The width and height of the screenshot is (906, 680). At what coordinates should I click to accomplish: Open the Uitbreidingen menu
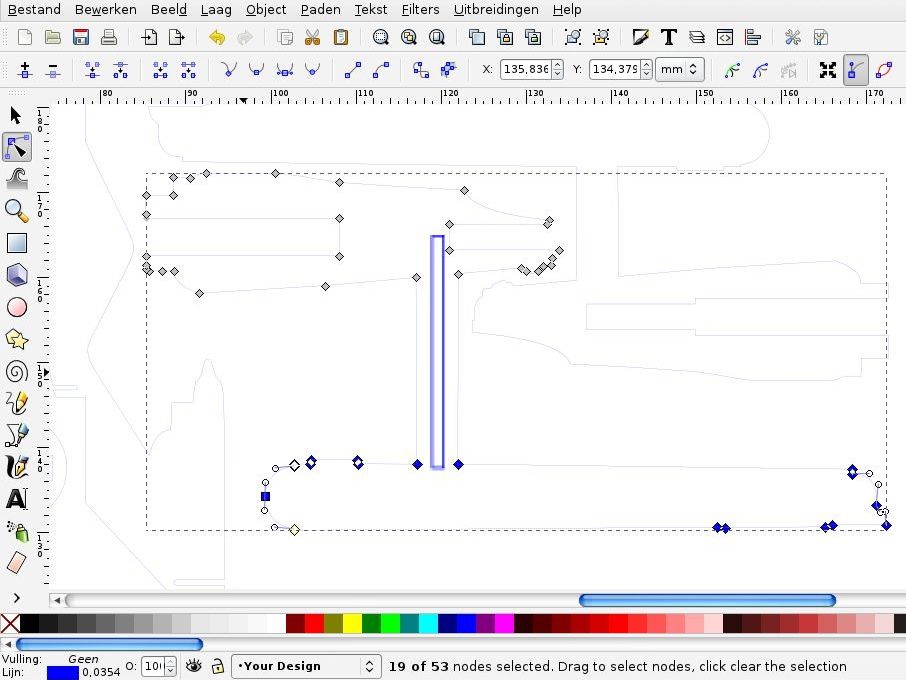pyautogui.click(x=496, y=10)
